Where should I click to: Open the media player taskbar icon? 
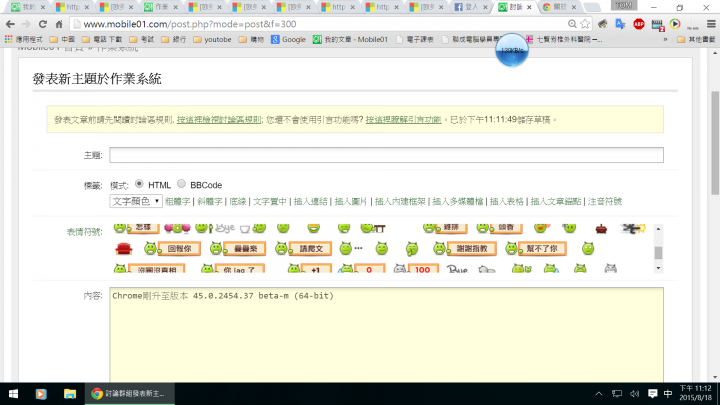tap(41, 394)
